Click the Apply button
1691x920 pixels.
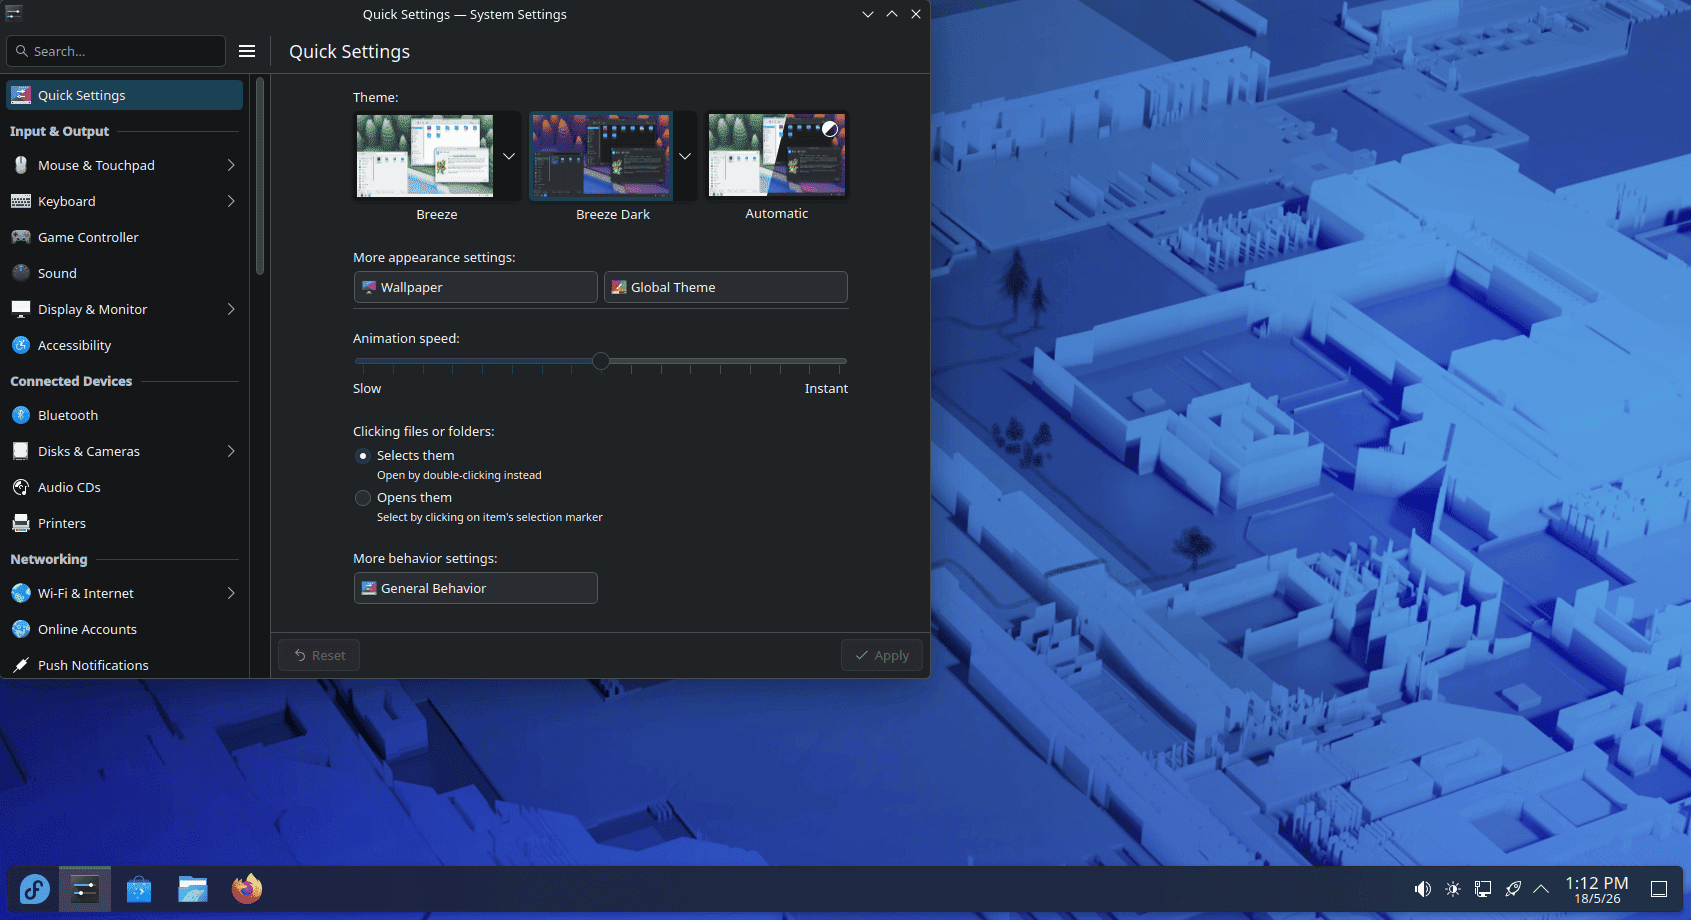[x=882, y=655]
